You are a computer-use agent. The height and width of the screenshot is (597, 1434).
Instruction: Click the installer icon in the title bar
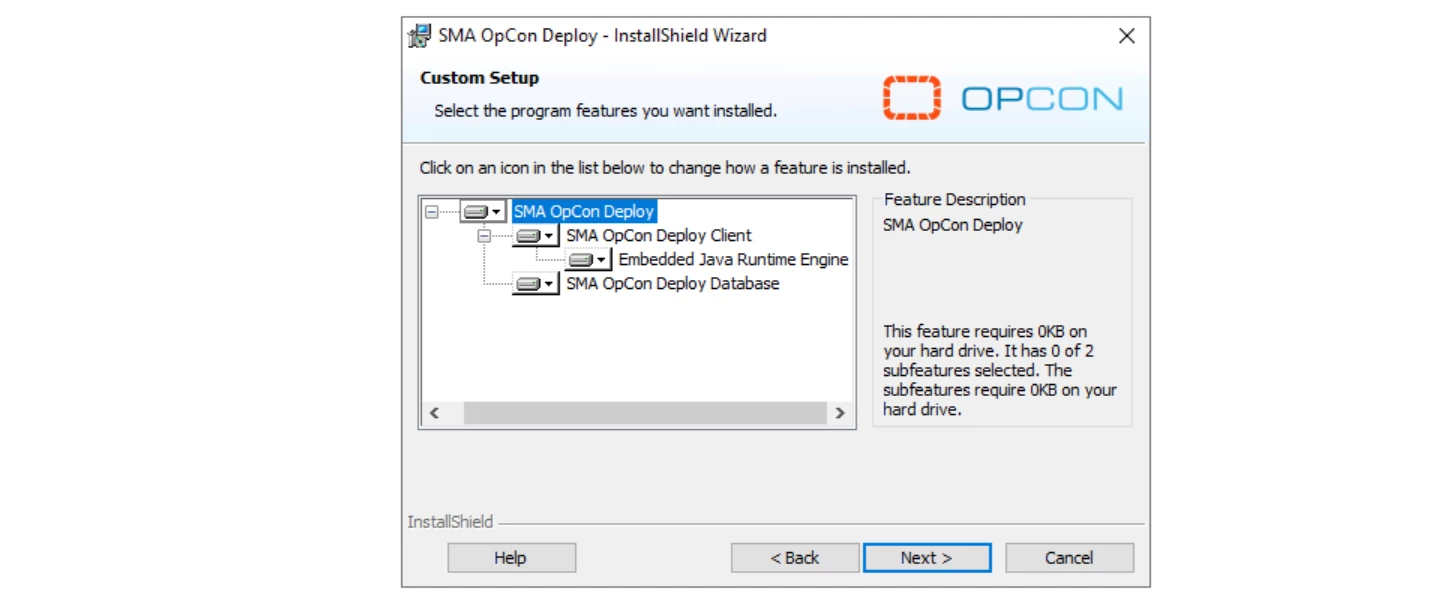pos(420,36)
